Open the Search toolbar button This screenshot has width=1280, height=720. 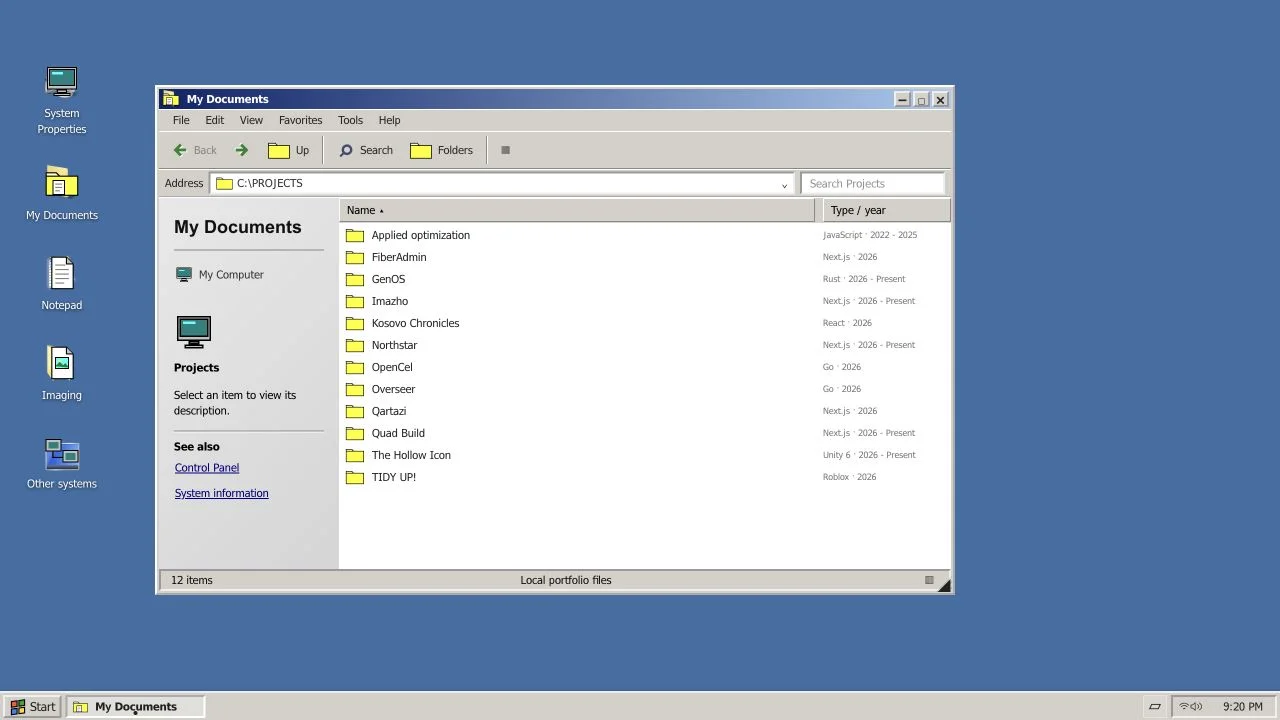pyautogui.click(x=365, y=150)
